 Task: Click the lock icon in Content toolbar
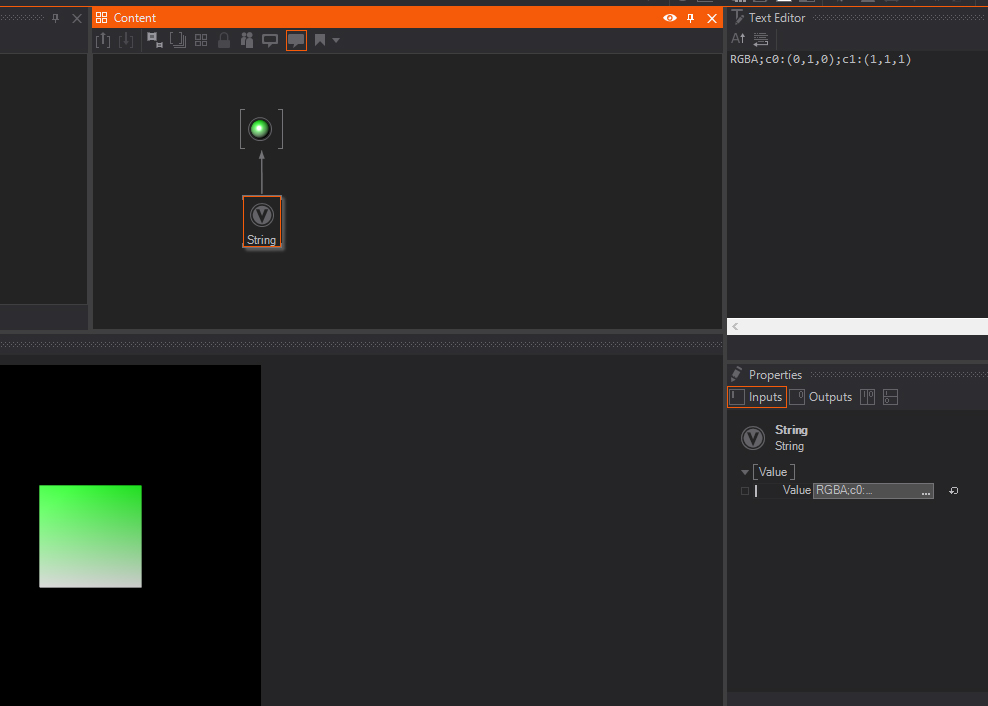tap(224, 40)
